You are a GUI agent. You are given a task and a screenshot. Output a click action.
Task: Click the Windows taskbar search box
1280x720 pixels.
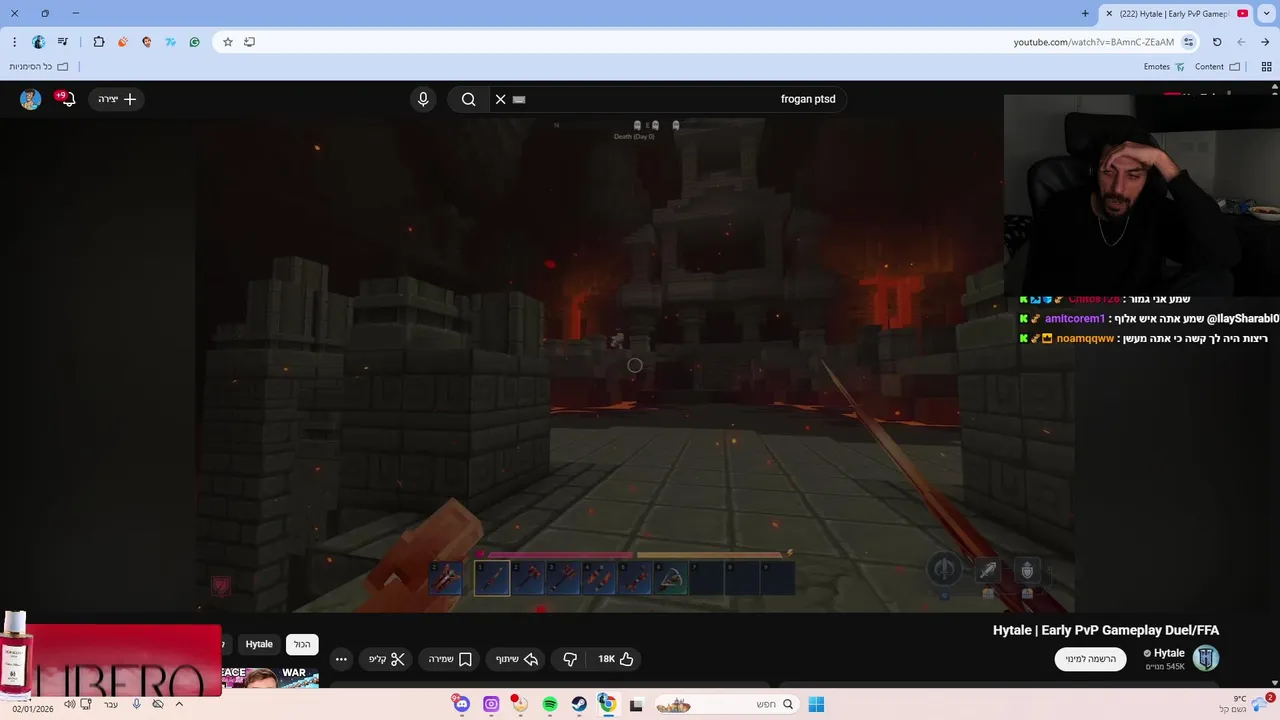[725, 704]
